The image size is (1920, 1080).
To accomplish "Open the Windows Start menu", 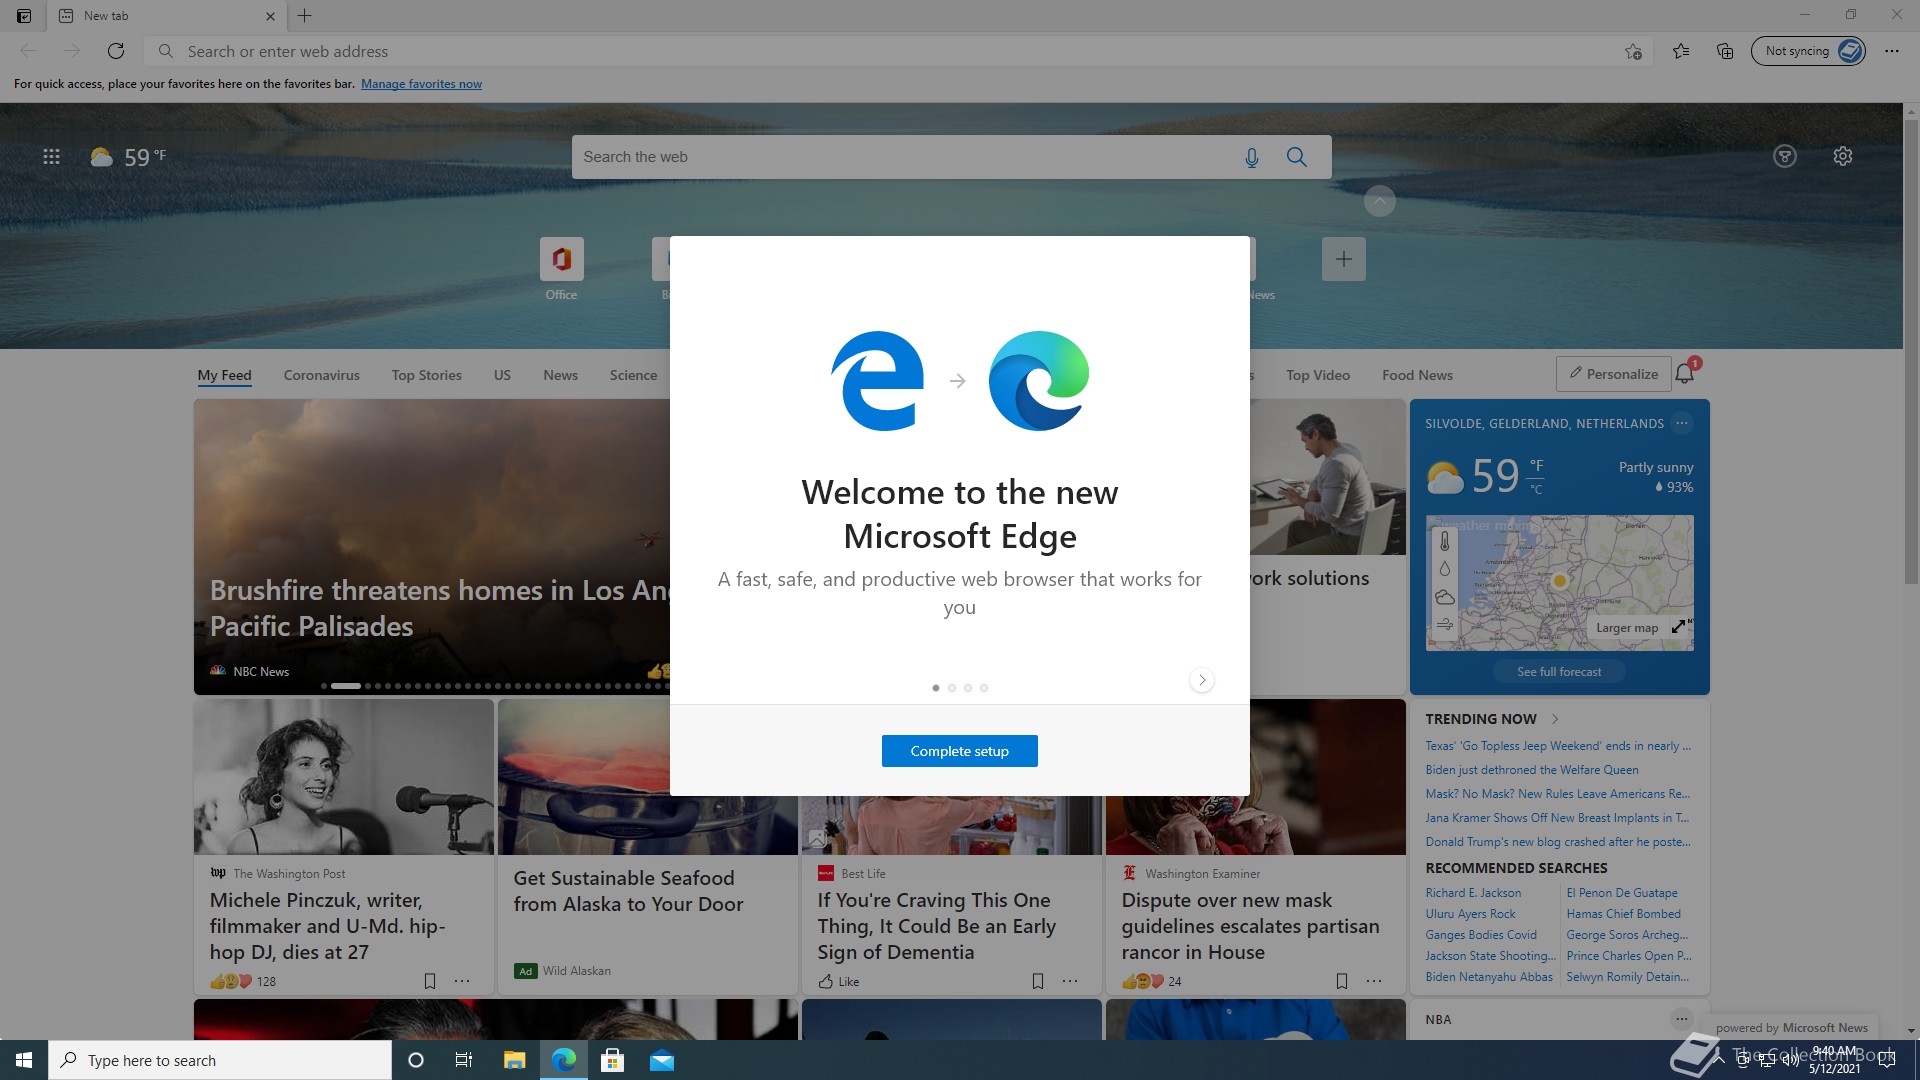I will click(24, 1060).
